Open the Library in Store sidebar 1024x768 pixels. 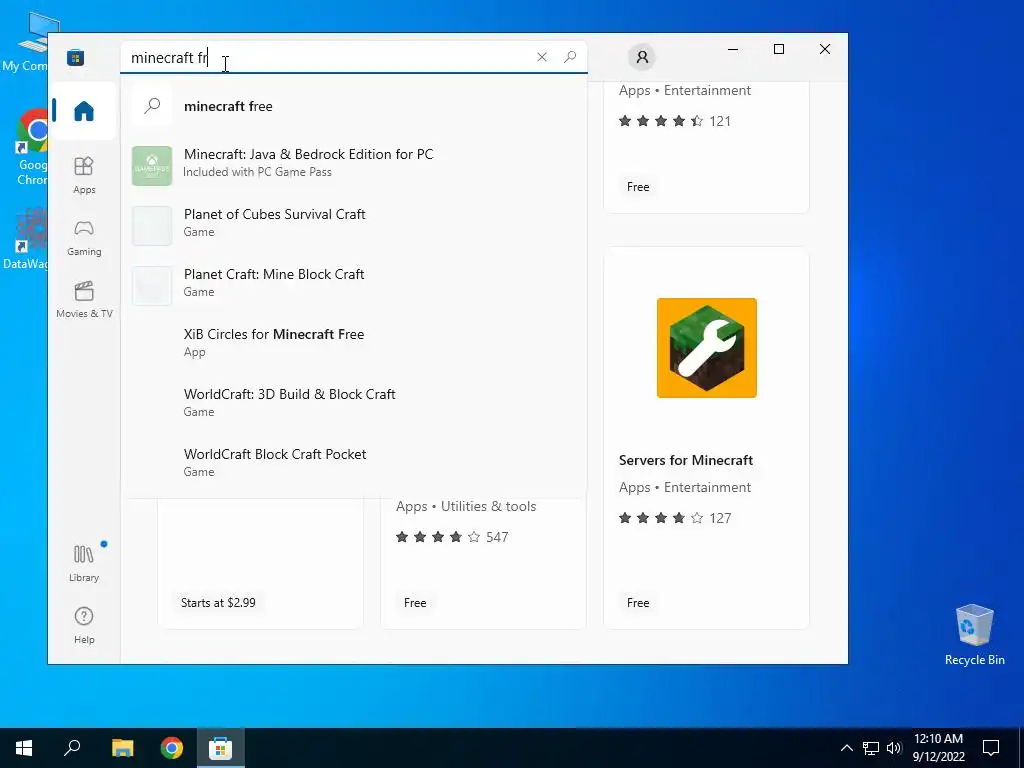[84, 563]
